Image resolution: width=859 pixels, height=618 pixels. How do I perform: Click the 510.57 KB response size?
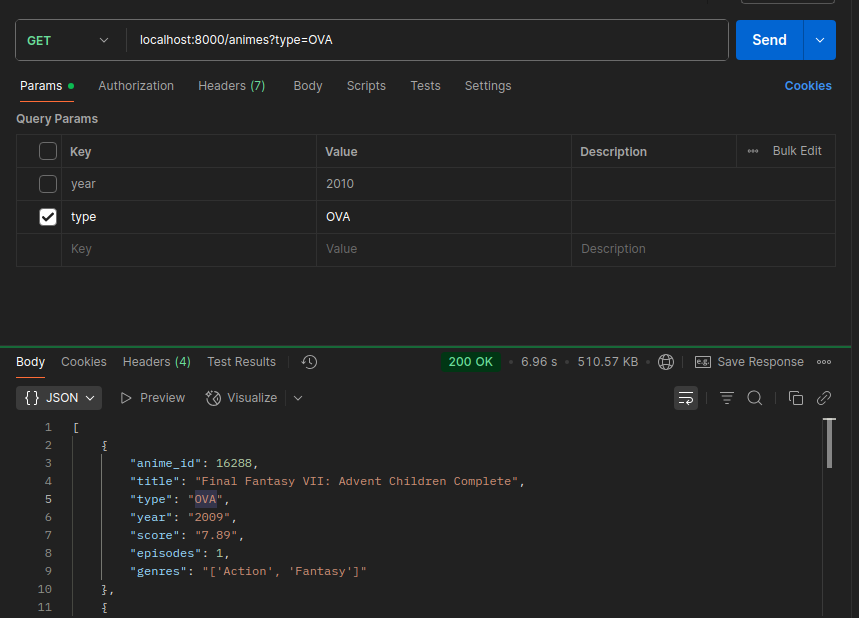pos(608,362)
